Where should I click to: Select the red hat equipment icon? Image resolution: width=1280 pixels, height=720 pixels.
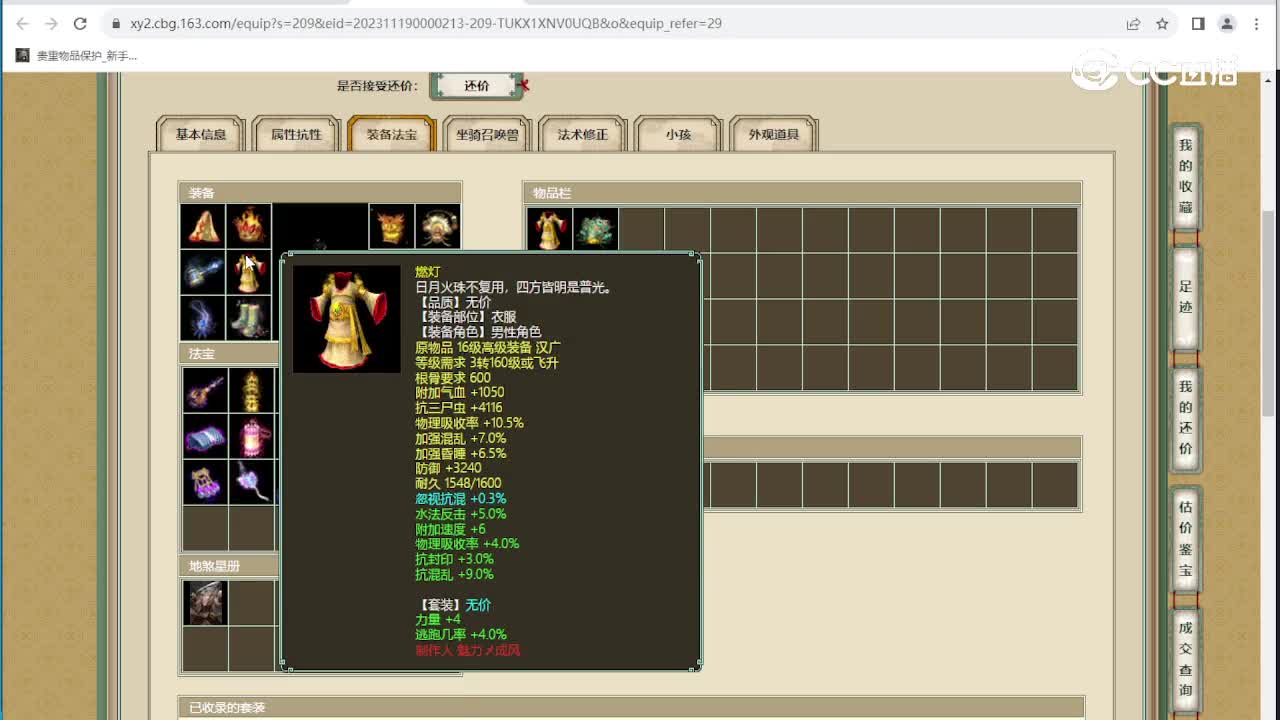pos(203,227)
